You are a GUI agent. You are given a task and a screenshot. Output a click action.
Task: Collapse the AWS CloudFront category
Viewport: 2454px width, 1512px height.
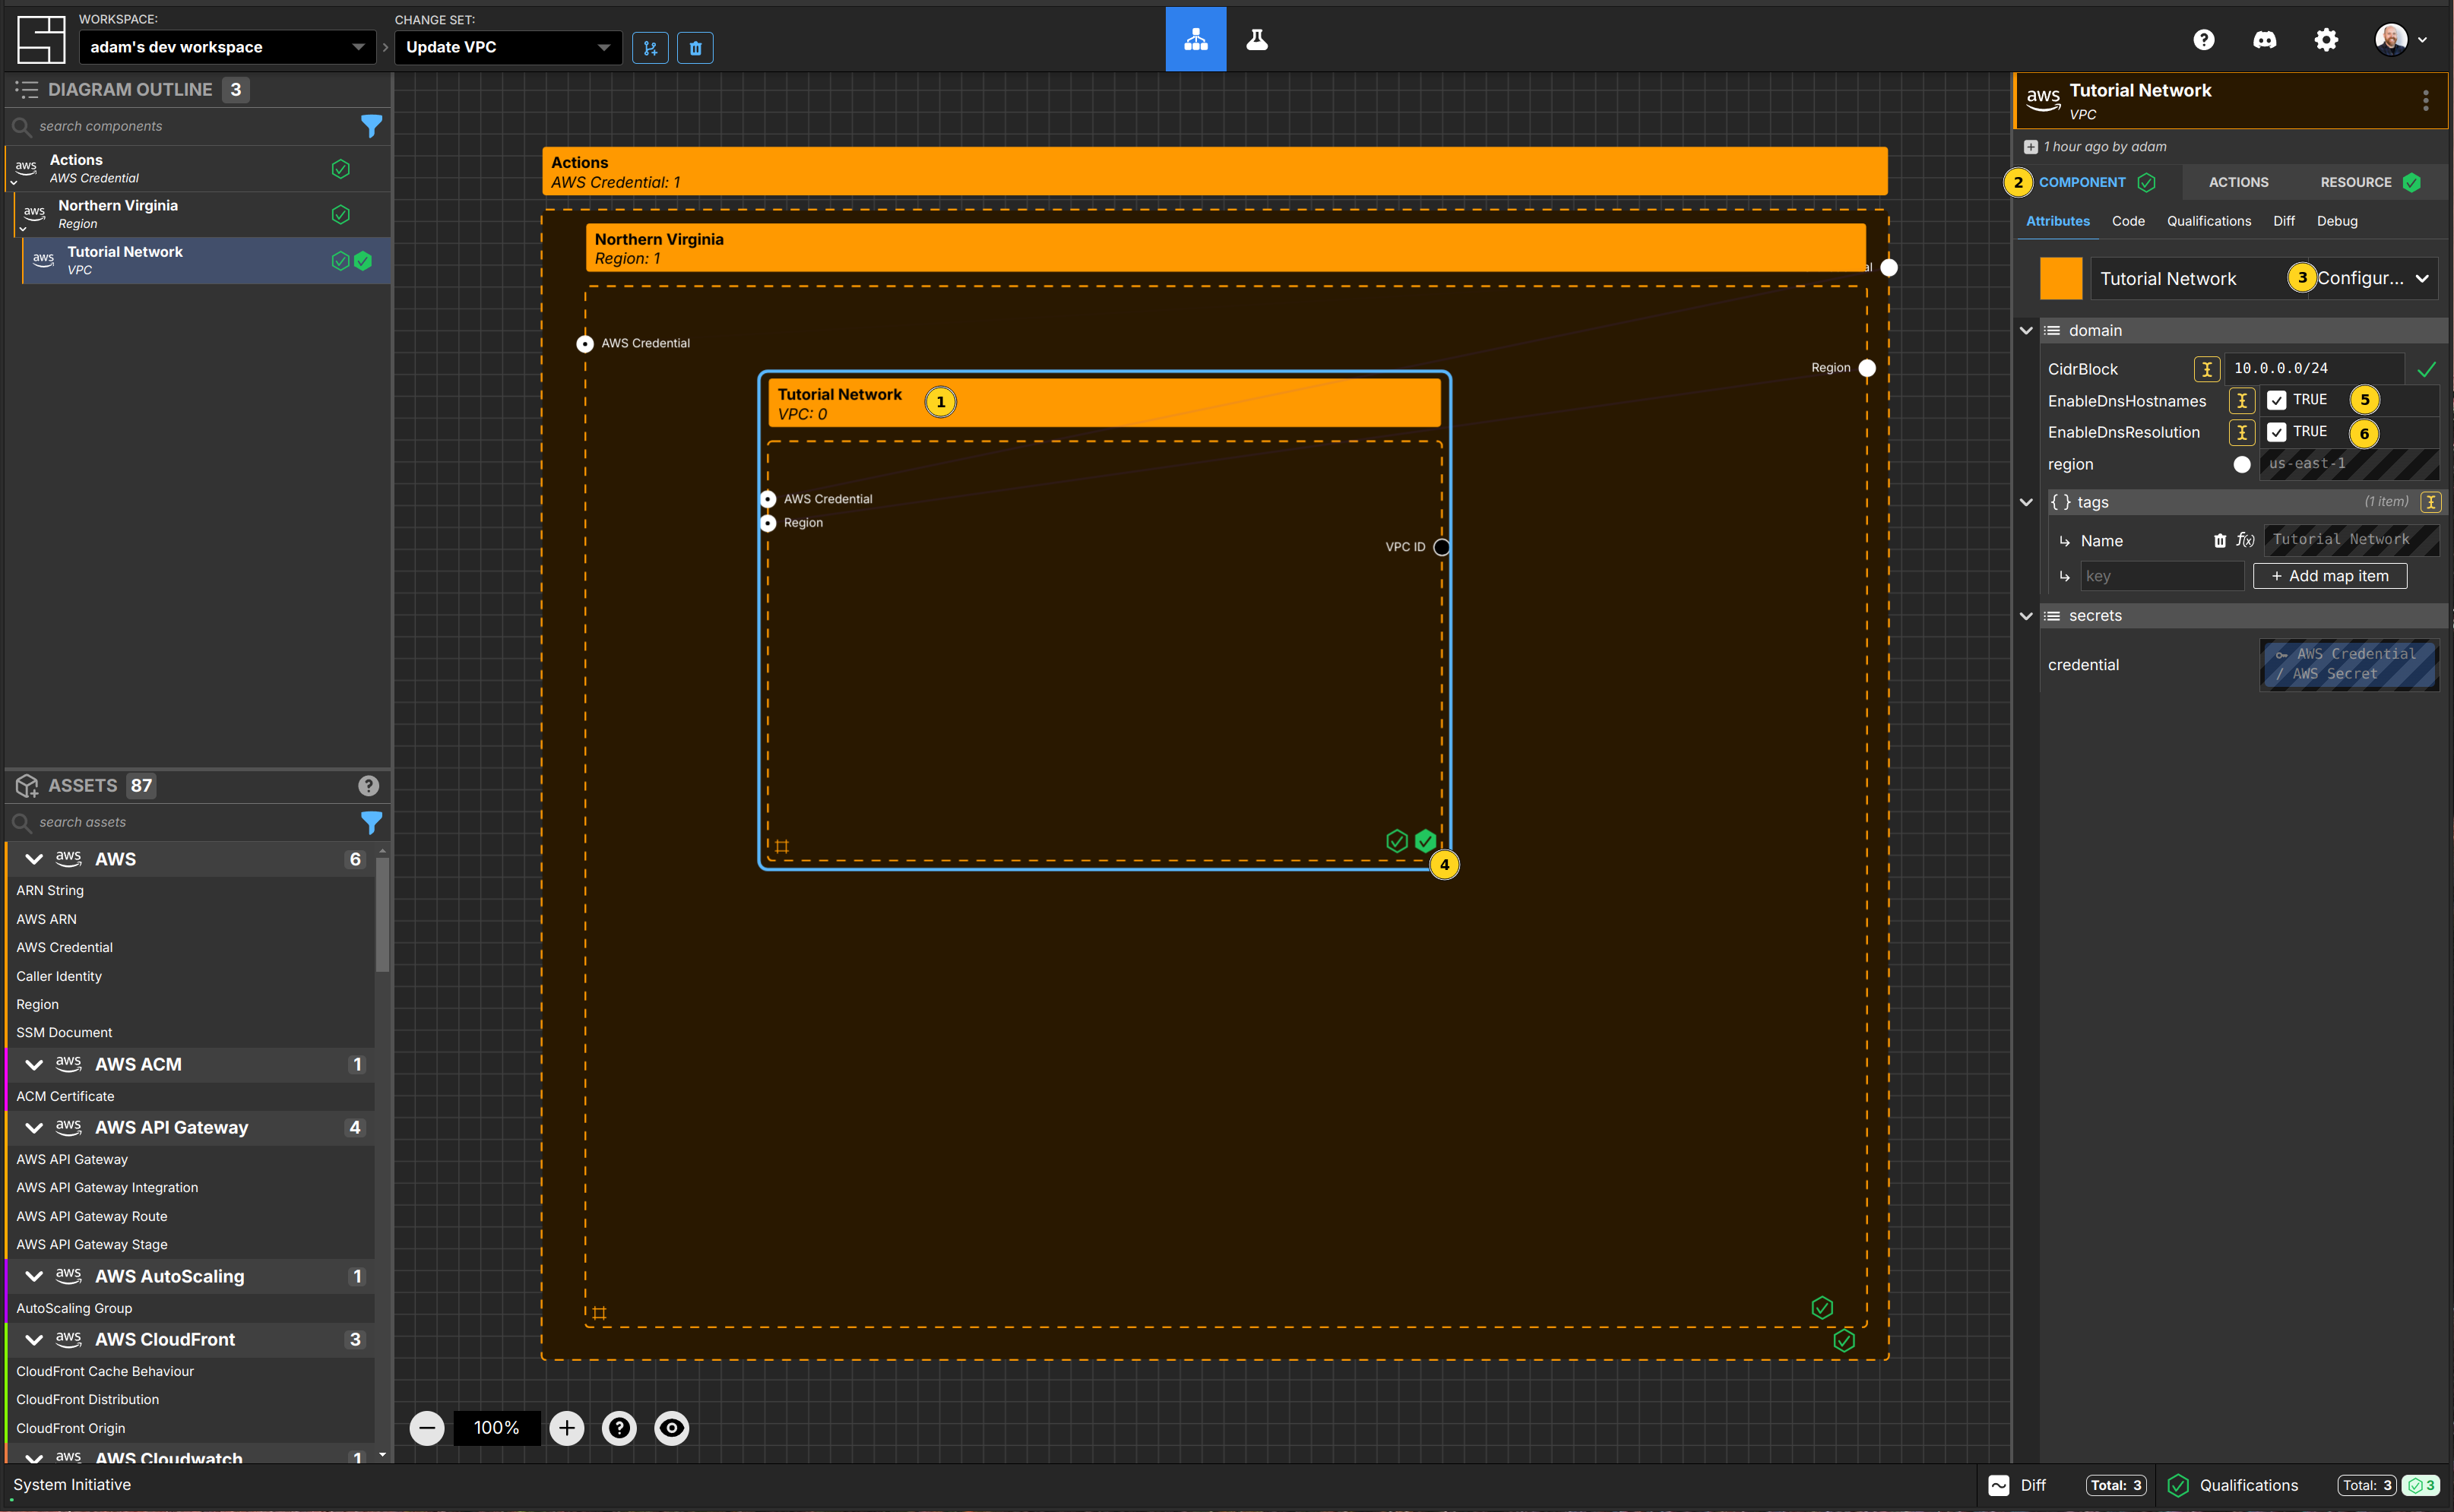(34, 1340)
